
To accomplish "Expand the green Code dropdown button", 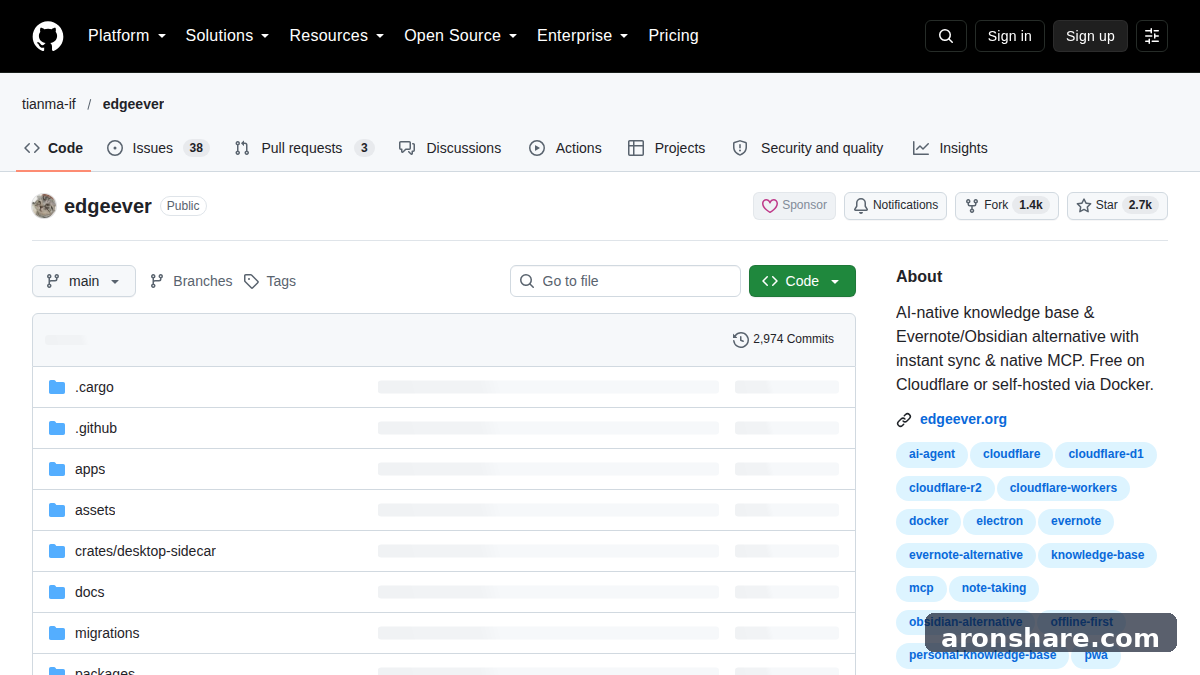I will pos(802,281).
